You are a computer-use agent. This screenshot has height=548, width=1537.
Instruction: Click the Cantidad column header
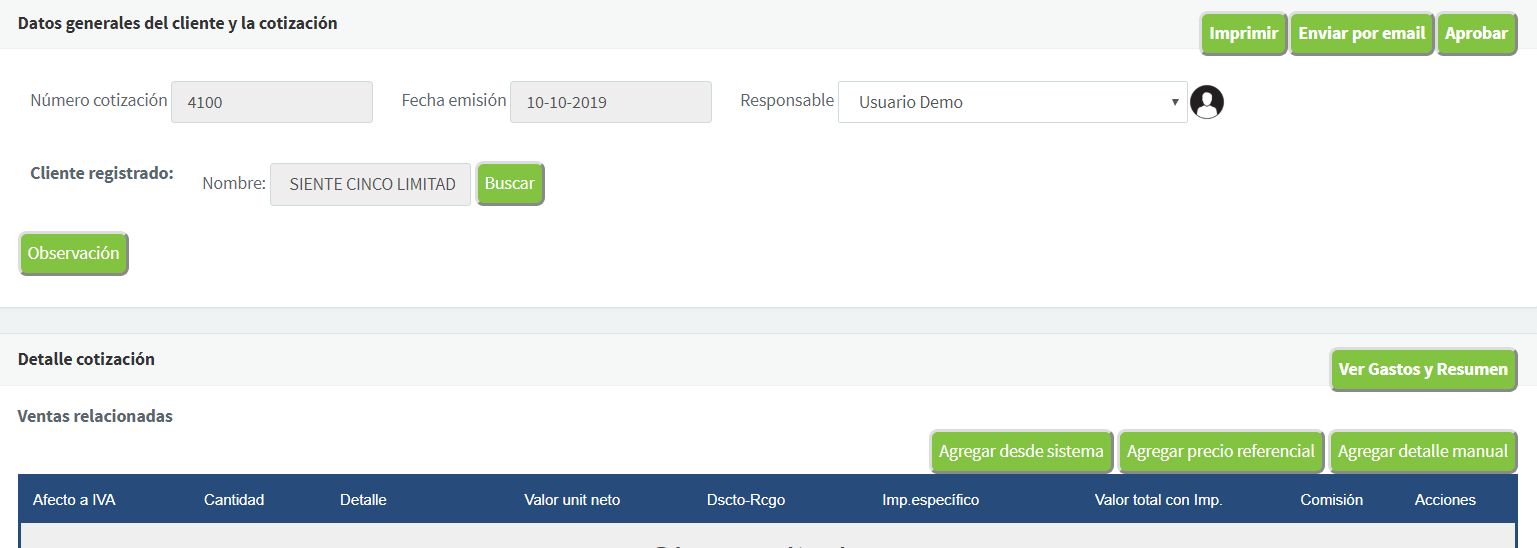(234, 500)
